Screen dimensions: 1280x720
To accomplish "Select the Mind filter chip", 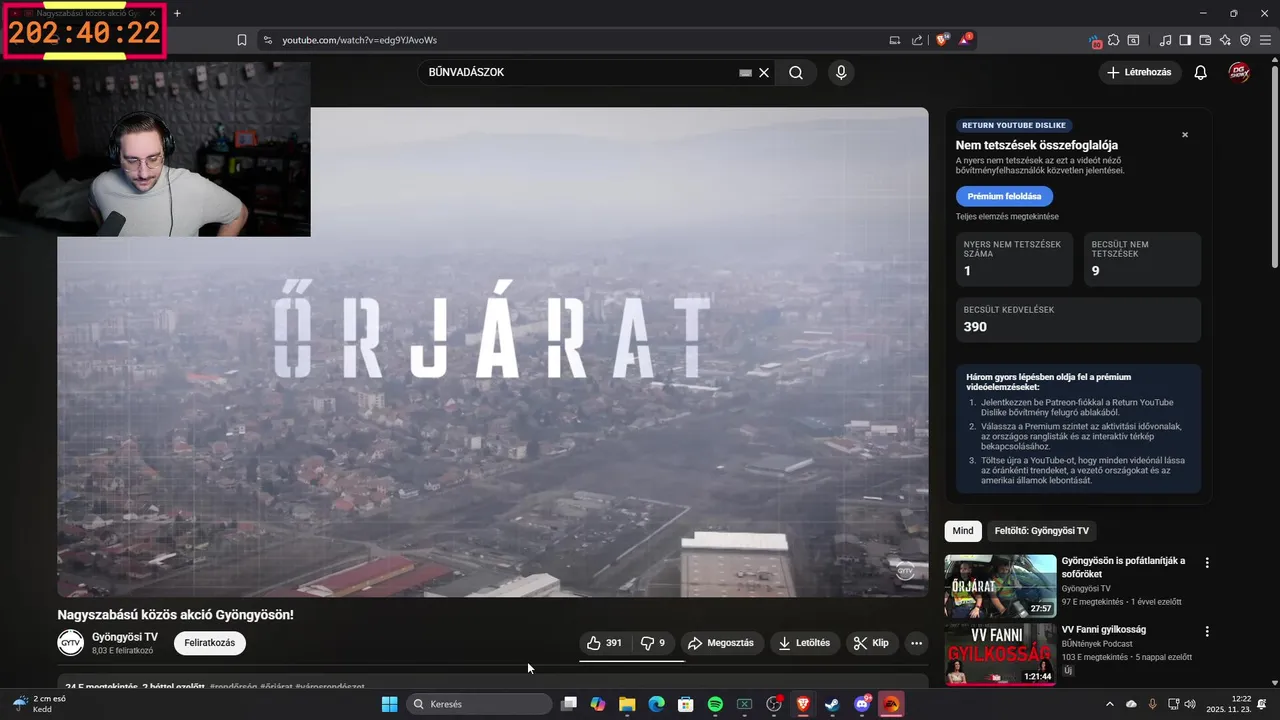I will click(963, 531).
